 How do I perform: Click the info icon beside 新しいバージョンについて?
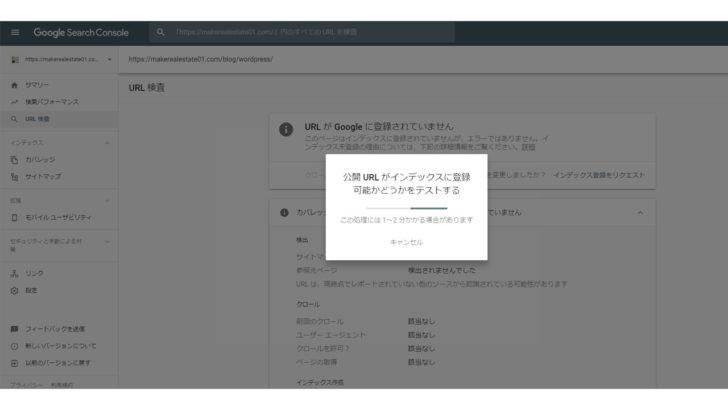14,346
